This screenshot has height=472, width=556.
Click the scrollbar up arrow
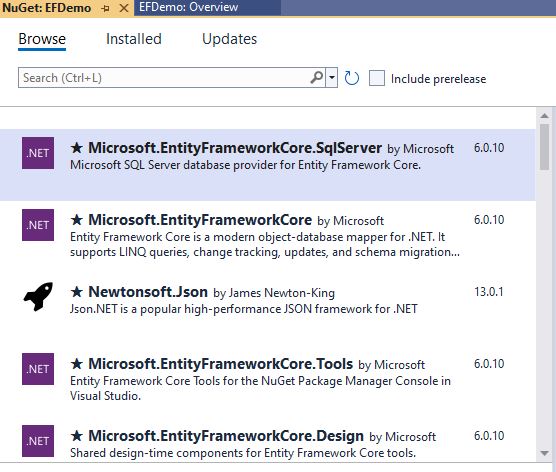click(544, 116)
